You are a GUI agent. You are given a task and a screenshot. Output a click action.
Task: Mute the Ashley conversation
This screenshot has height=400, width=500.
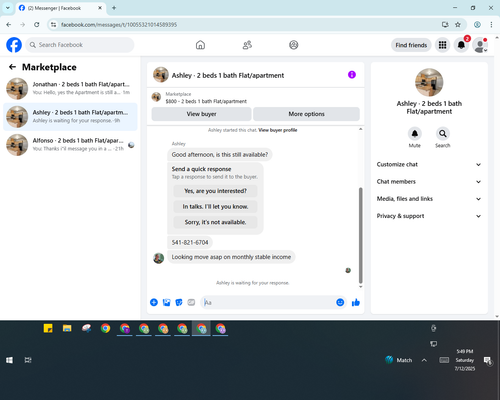click(x=415, y=134)
